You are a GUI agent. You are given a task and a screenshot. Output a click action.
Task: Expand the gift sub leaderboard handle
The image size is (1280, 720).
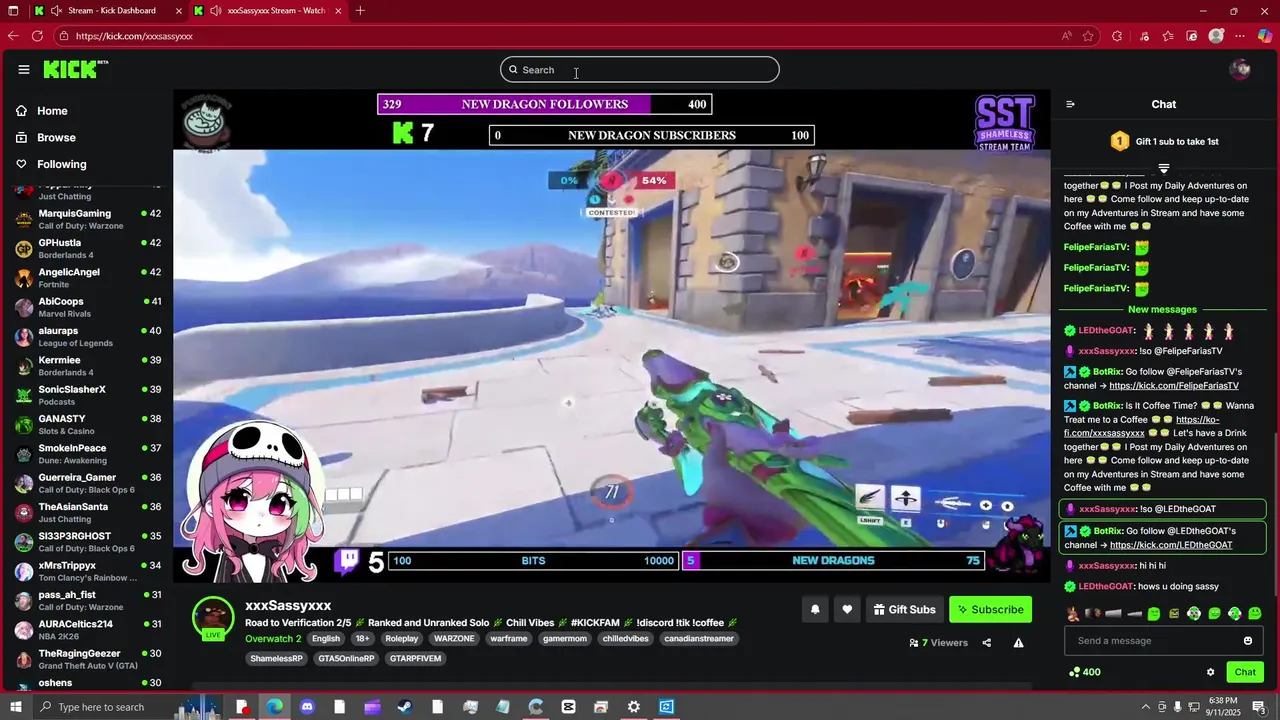(x=1163, y=168)
